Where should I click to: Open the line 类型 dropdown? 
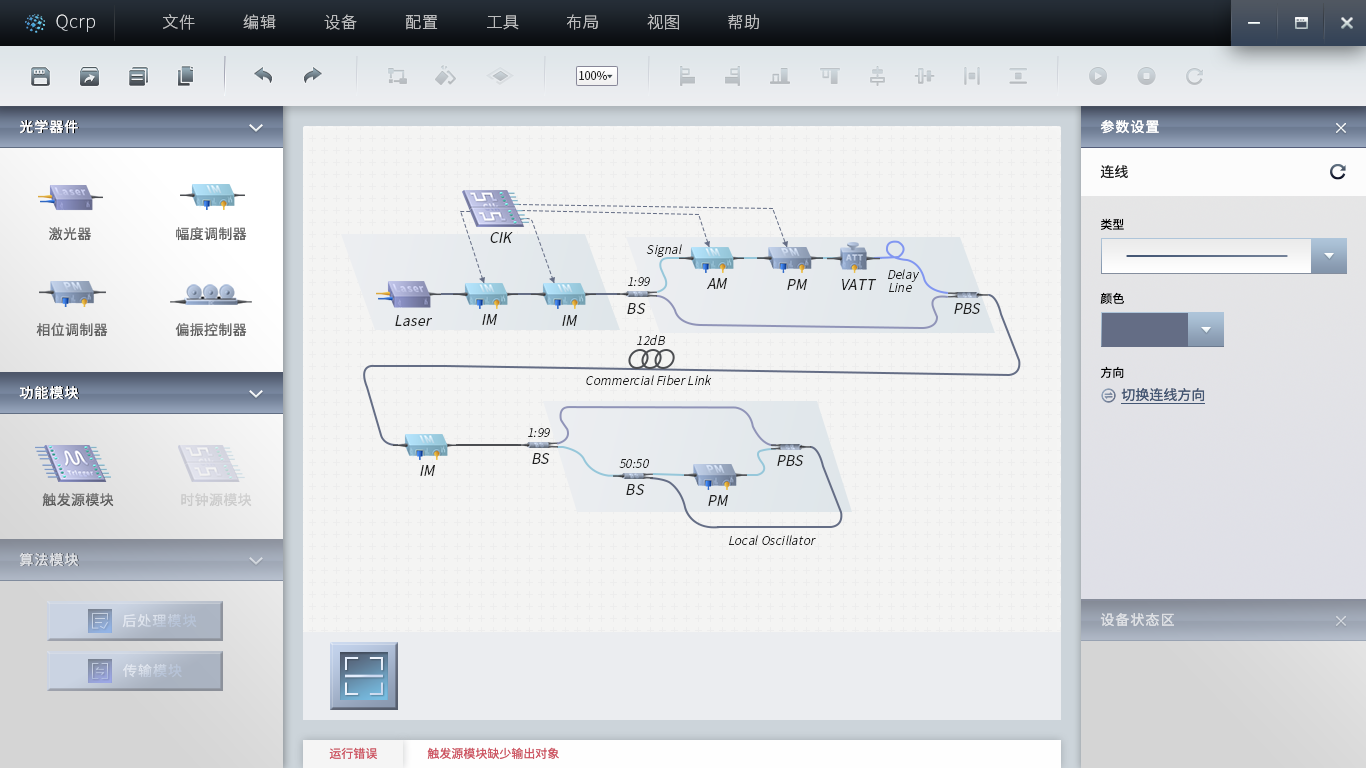[x=1329, y=256]
